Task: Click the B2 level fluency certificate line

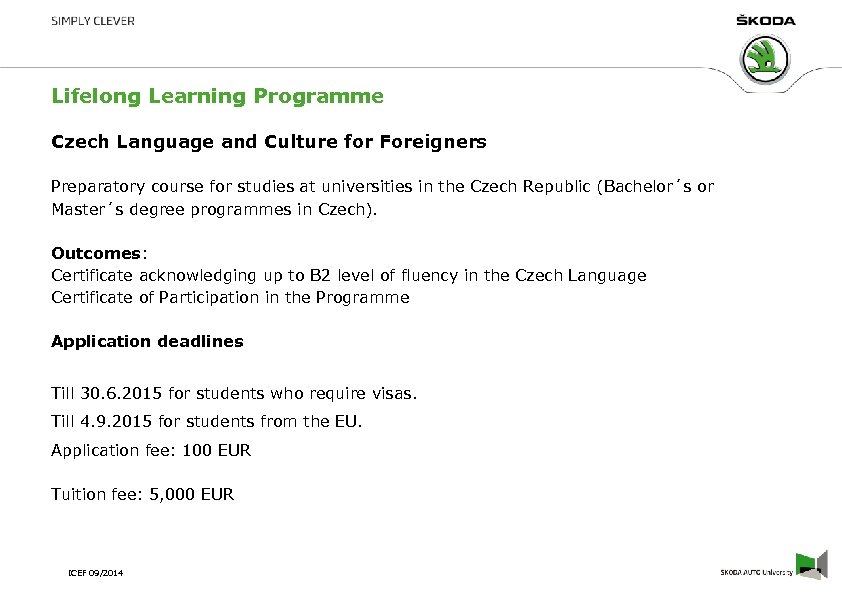Action: click(x=348, y=275)
